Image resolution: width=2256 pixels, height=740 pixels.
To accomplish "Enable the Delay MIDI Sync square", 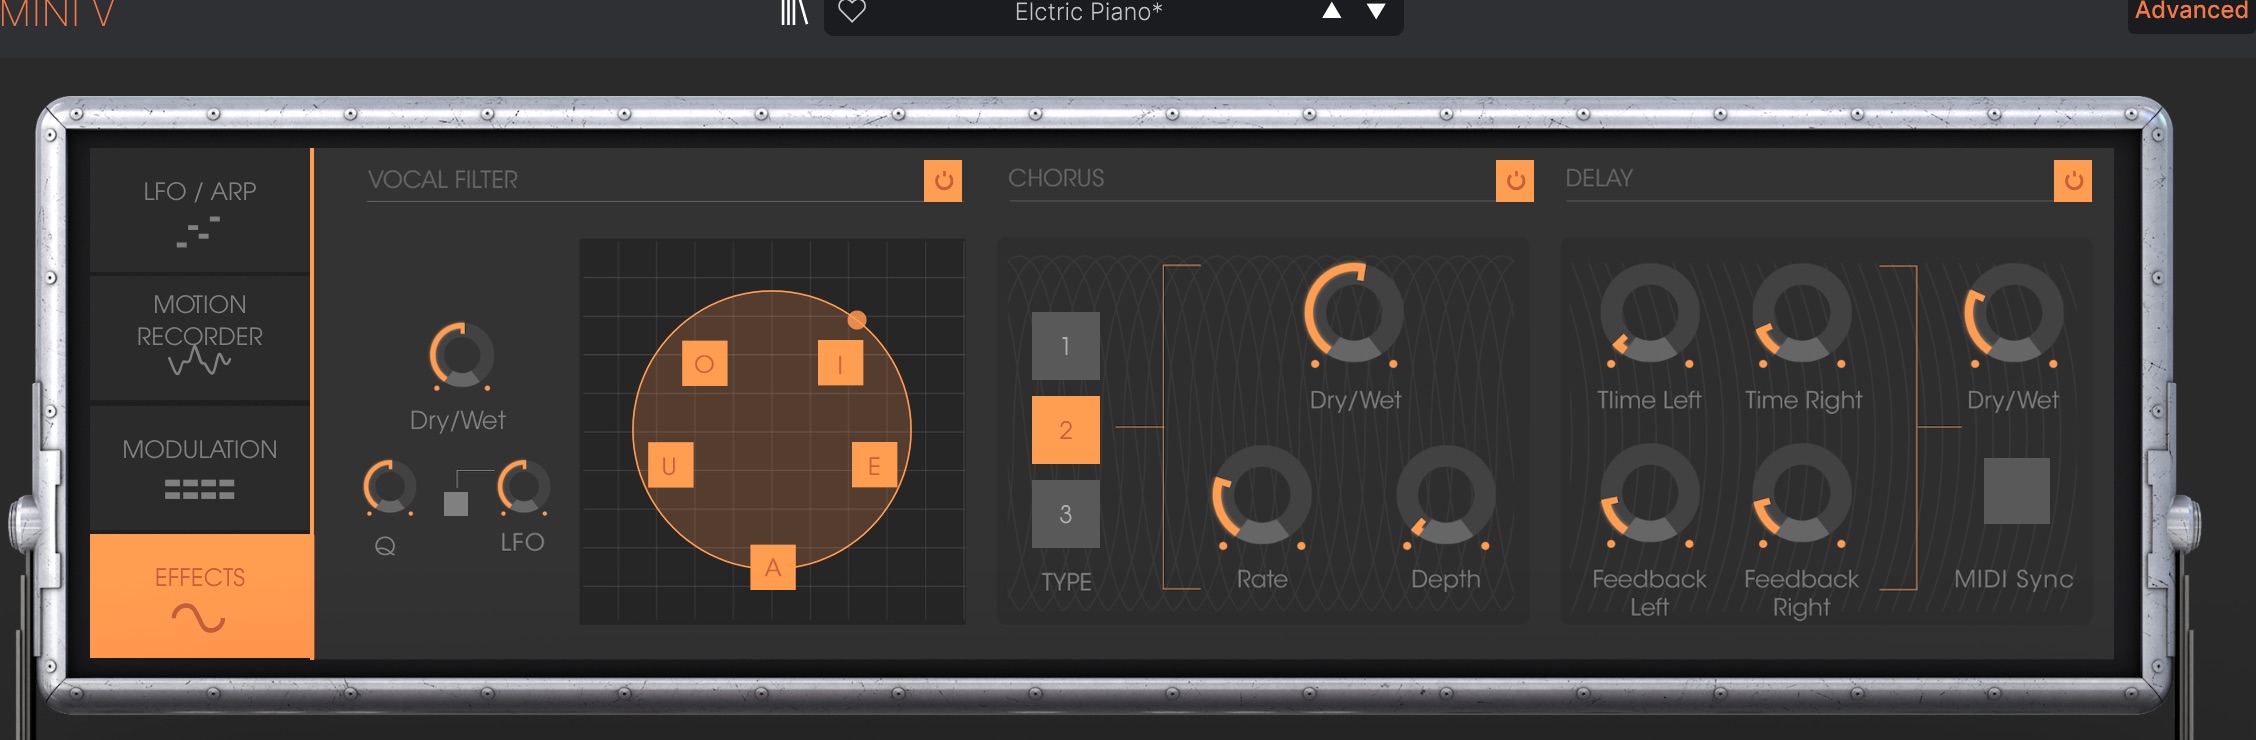I will pos(2016,491).
